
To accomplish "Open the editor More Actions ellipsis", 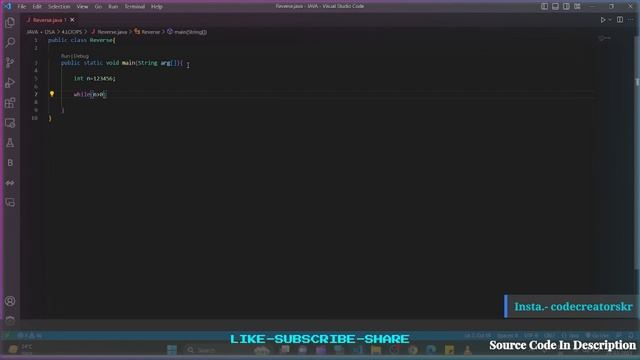I will coord(631,20).
